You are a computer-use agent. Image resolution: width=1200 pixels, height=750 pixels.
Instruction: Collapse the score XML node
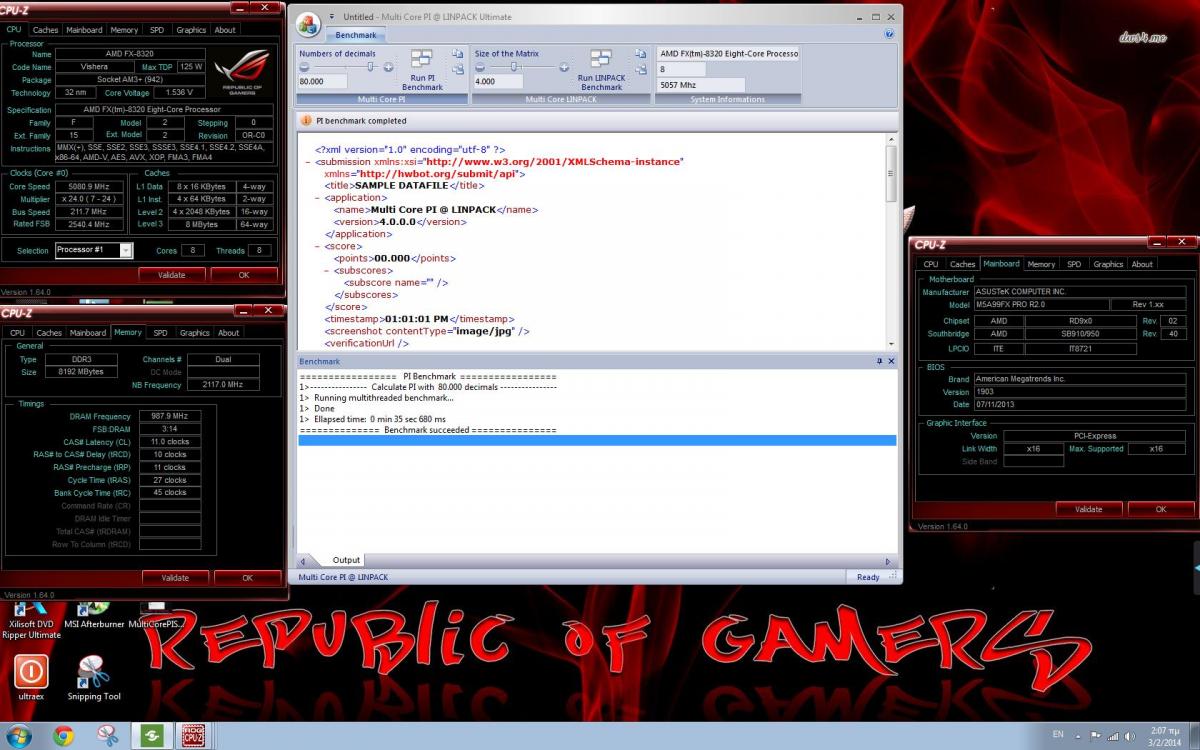(316, 246)
